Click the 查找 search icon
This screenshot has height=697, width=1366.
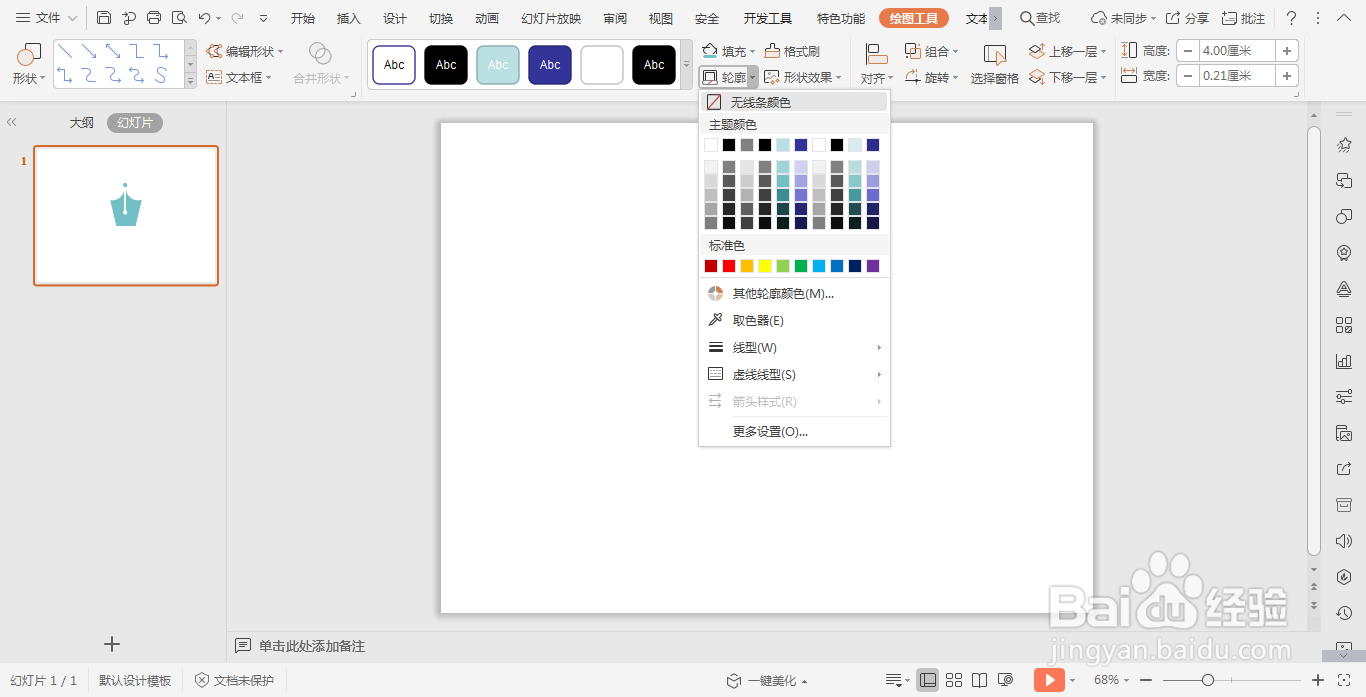[1040, 18]
